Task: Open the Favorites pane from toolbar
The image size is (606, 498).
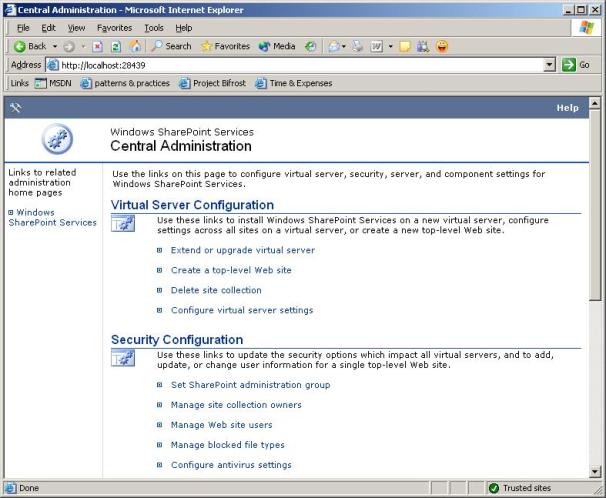Action: click(226, 46)
